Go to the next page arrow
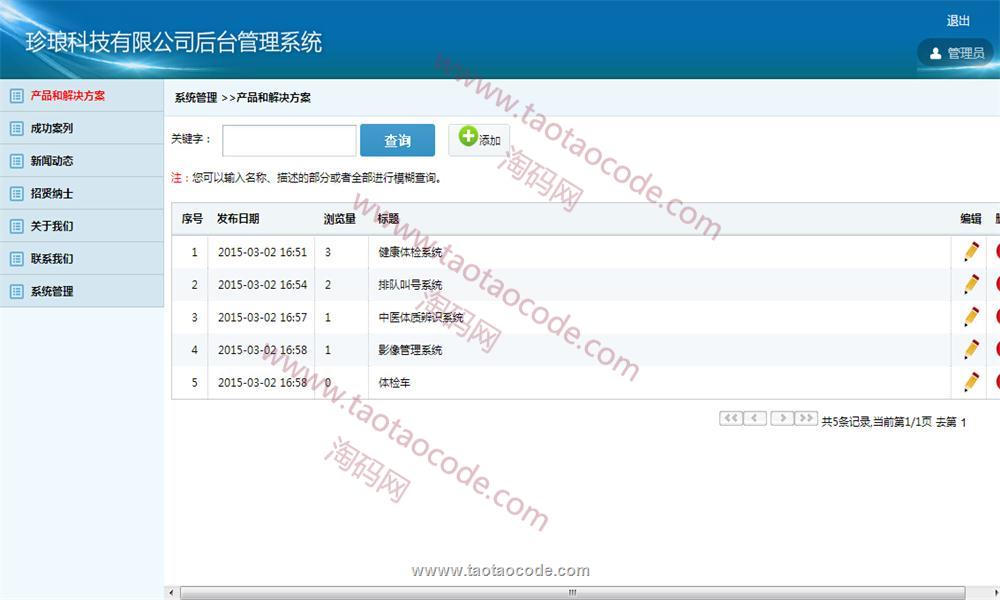 click(782, 419)
